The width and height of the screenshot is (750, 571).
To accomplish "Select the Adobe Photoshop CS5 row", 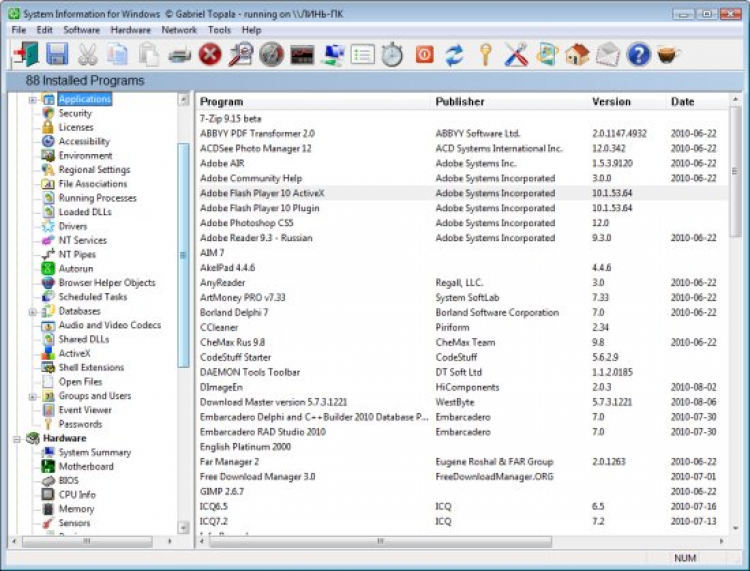I will tap(462, 223).
